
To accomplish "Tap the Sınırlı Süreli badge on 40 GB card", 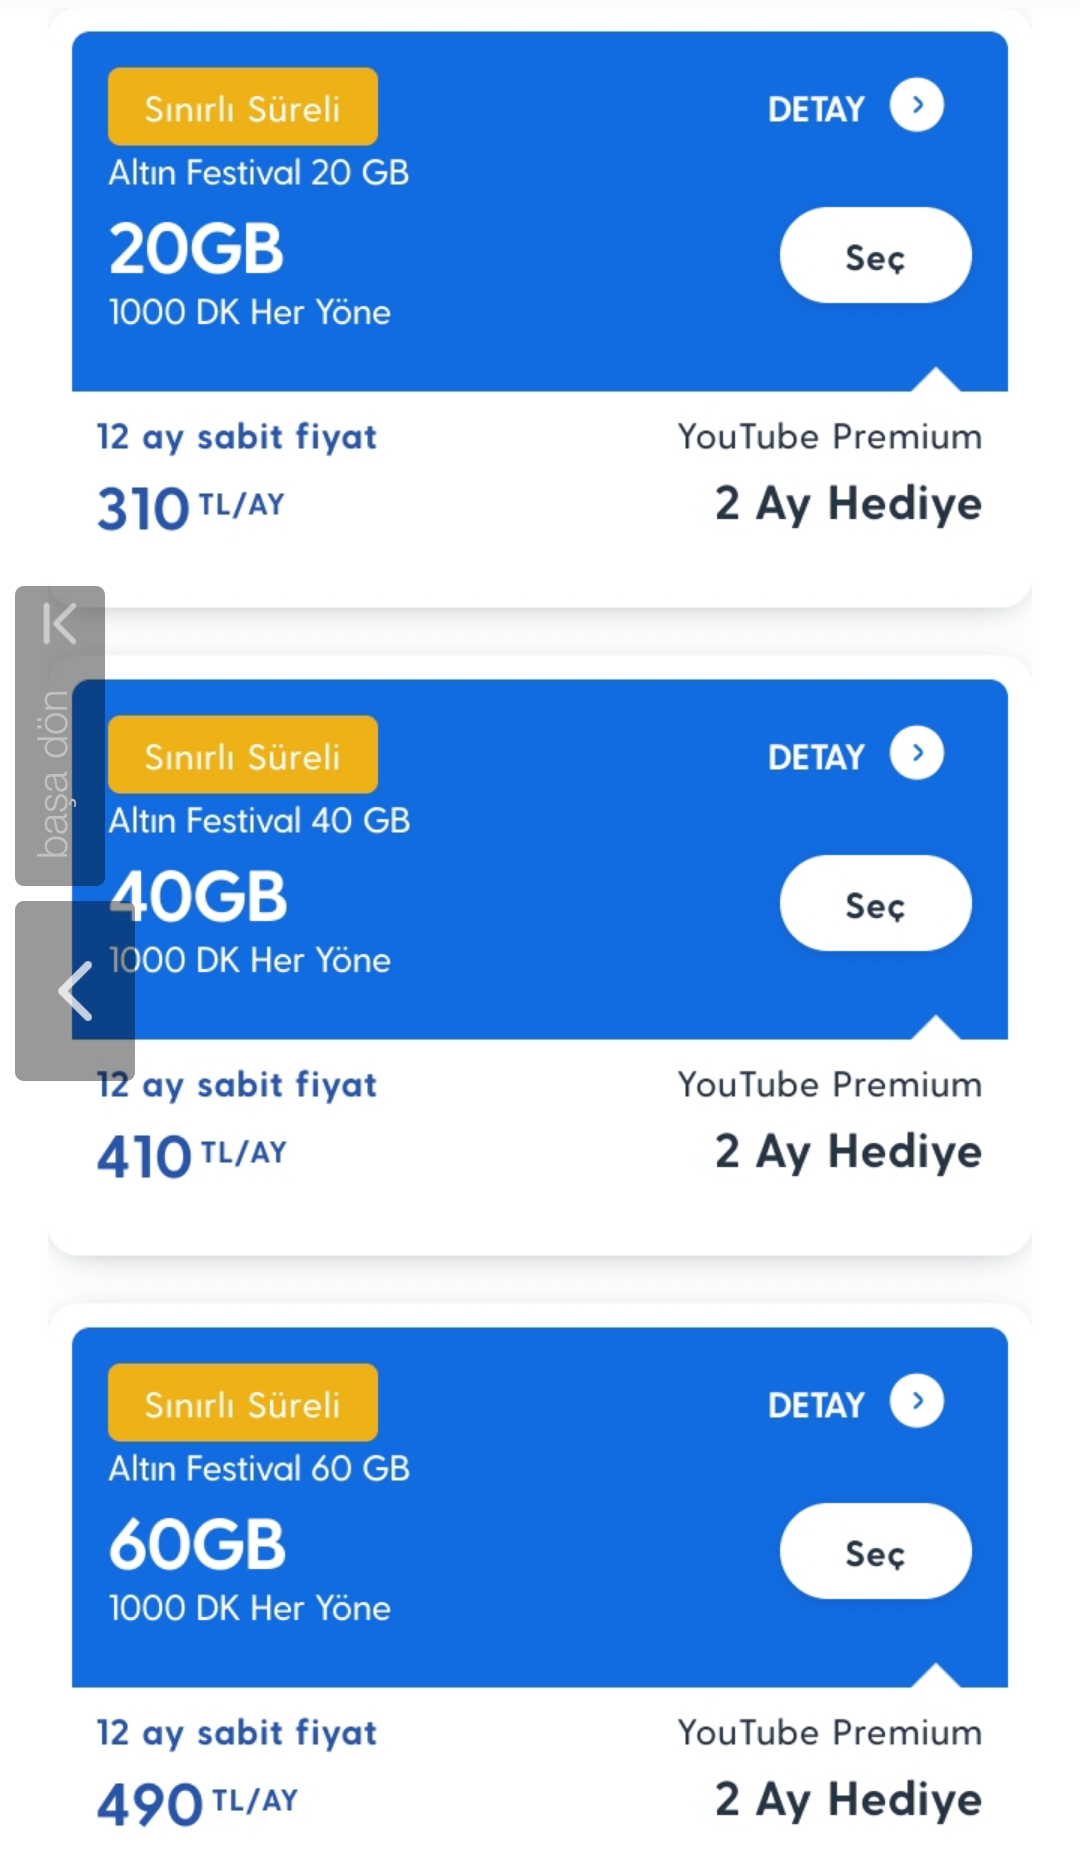I will pyautogui.click(x=243, y=755).
